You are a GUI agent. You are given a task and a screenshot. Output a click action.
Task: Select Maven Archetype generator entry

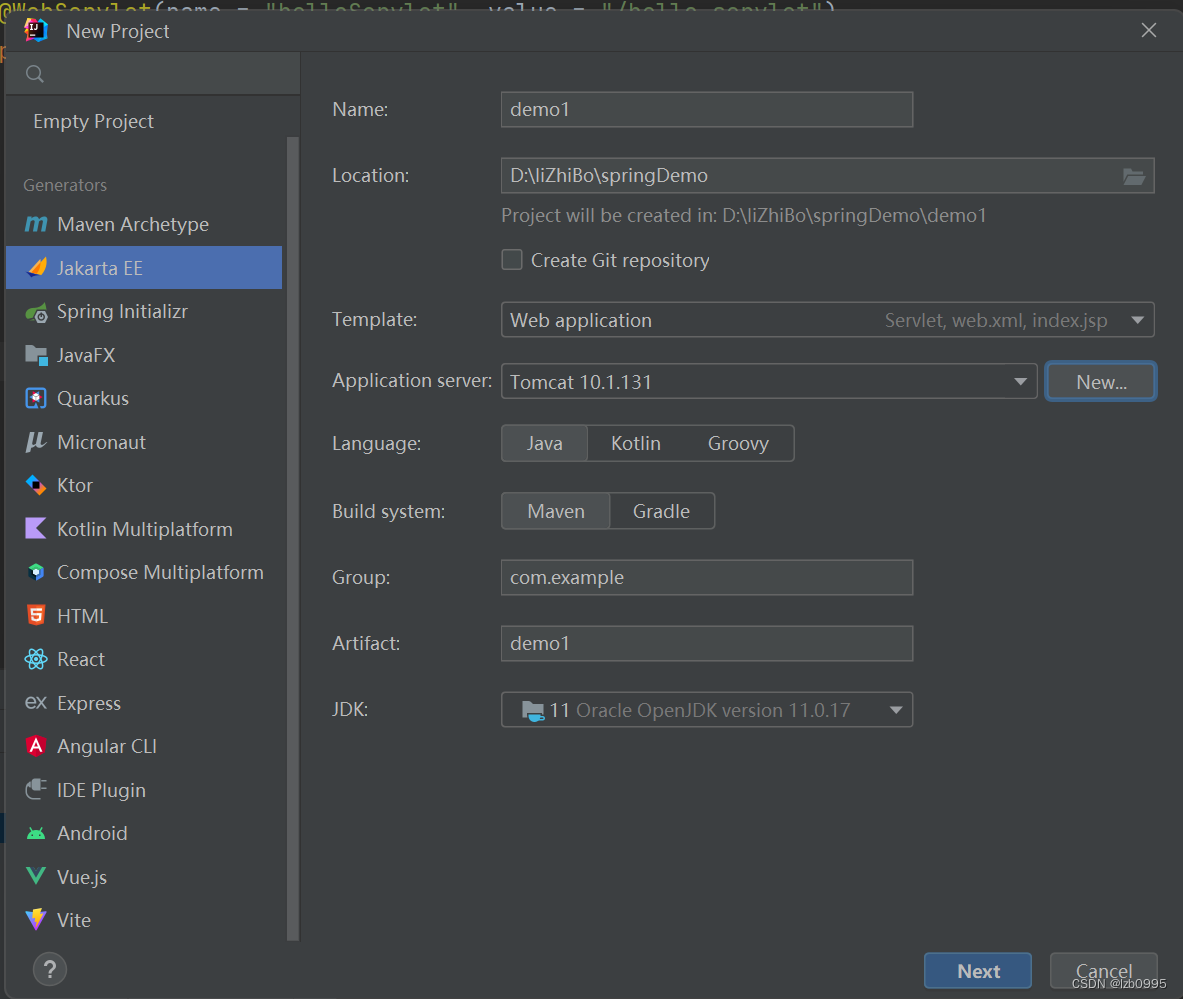[x=143, y=224]
